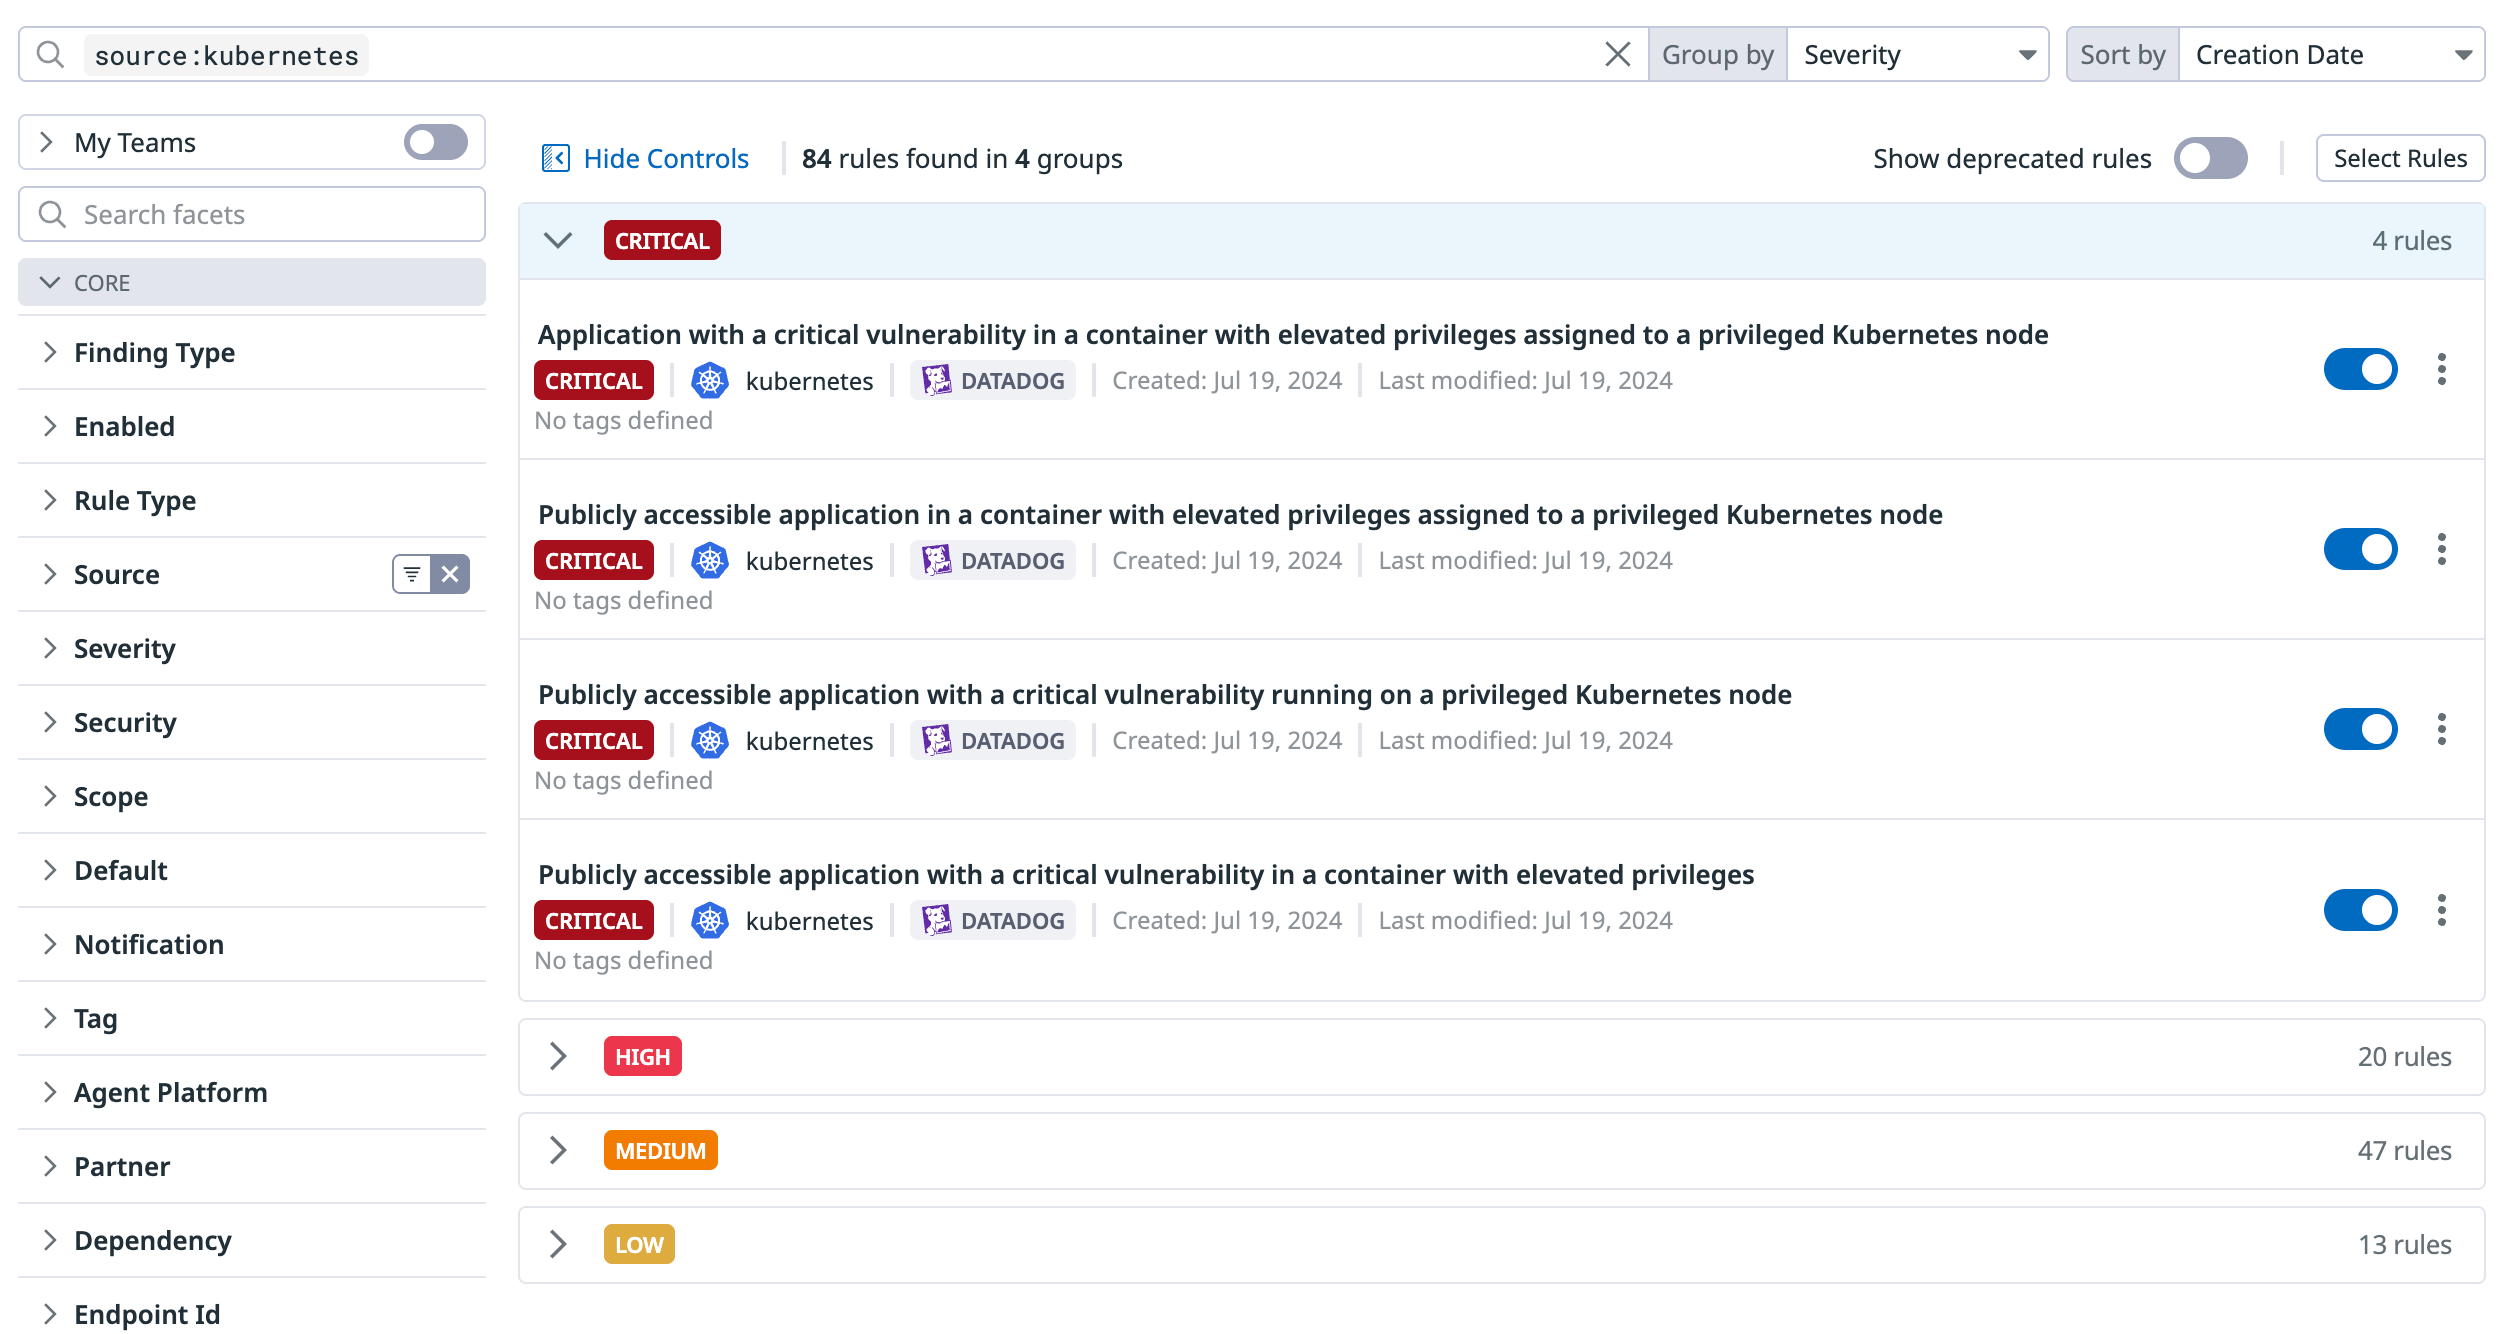Image resolution: width=2514 pixels, height=1334 pixels.
Task: Click the MEDIUM severity badge
Action: pos(660,1150)
